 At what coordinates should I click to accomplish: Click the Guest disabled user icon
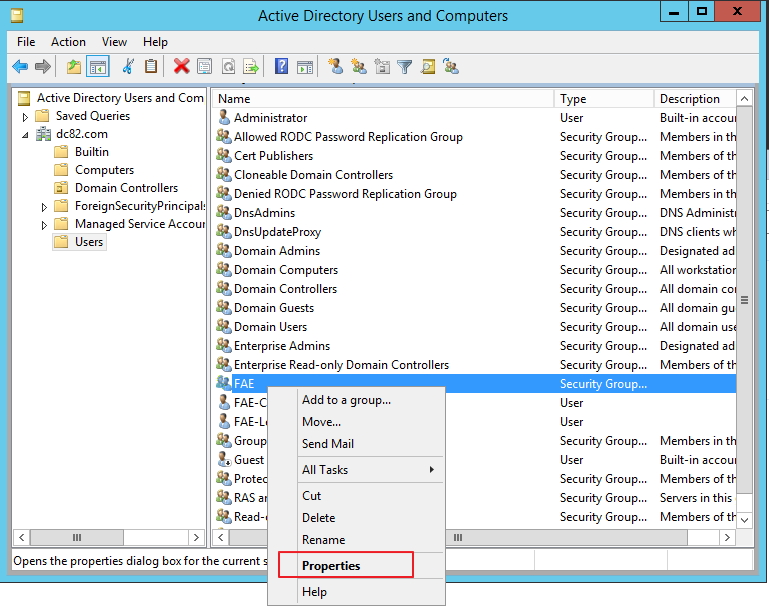(x=224, y=459)
